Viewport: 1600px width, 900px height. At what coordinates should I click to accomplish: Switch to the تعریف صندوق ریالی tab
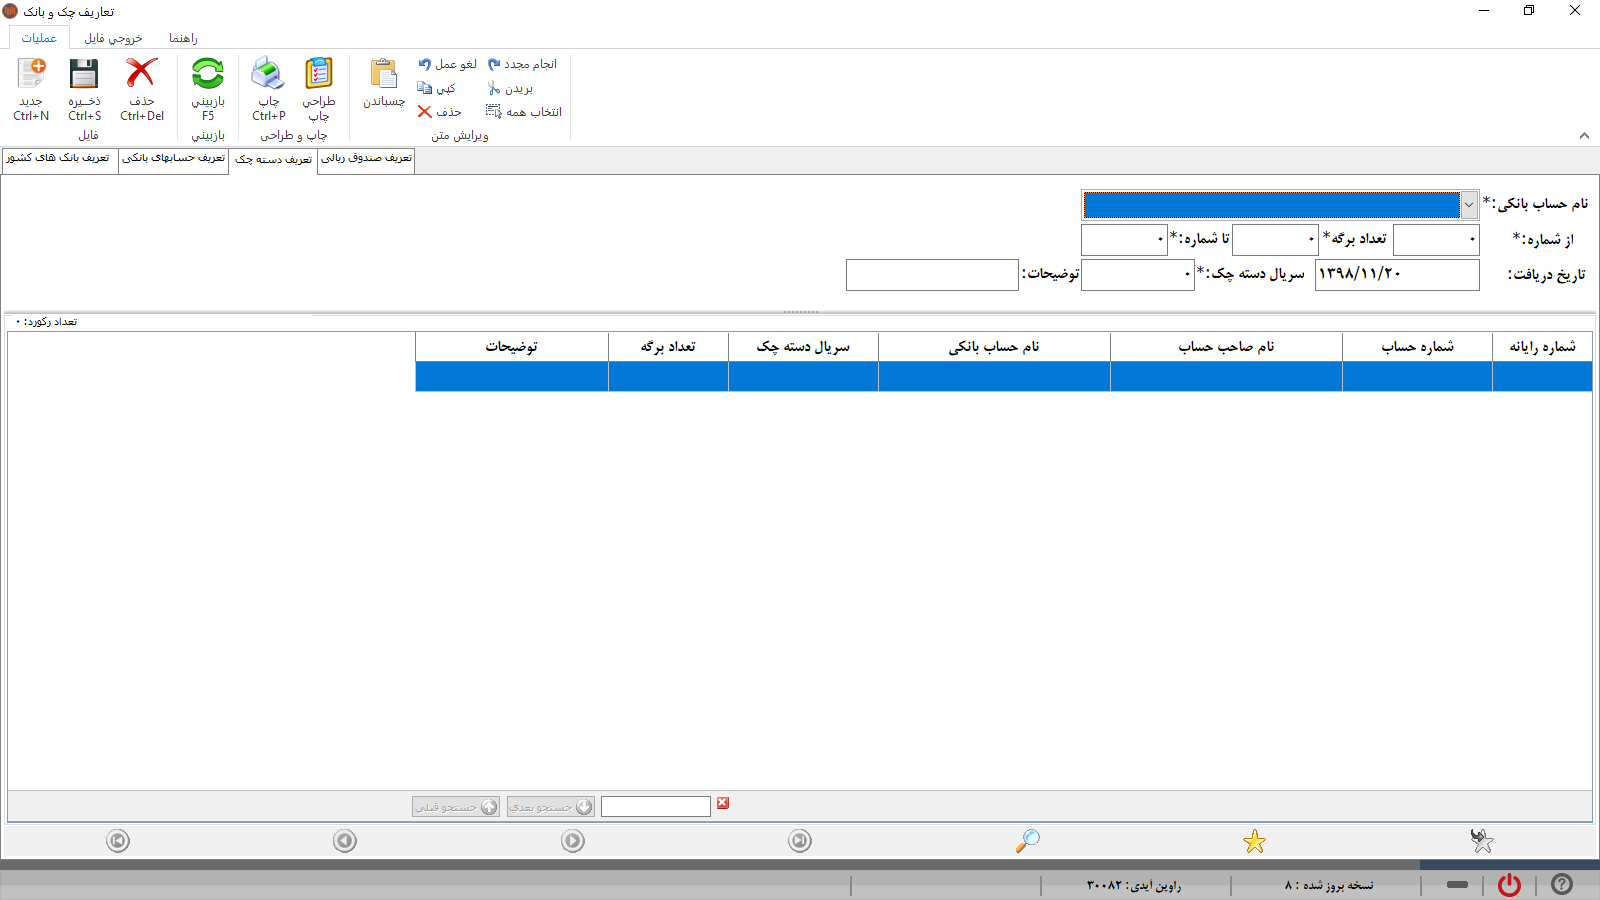[x=366, y=158]
